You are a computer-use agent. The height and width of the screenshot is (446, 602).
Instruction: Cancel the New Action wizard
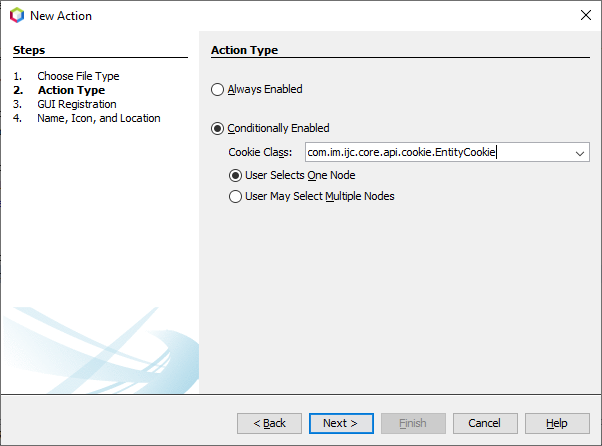click(x=484, y=423)
